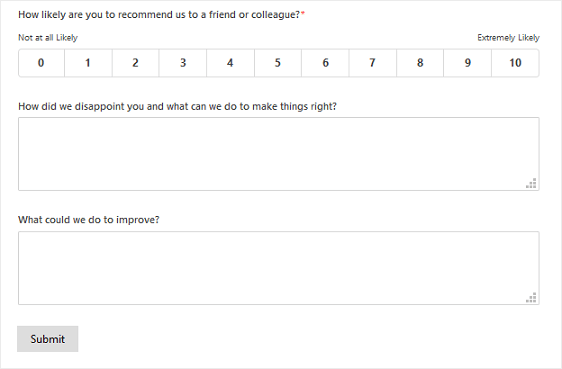Screen dimensions: 562x369
Task: Select rating 4 on the scale
Action: [230, 63]
